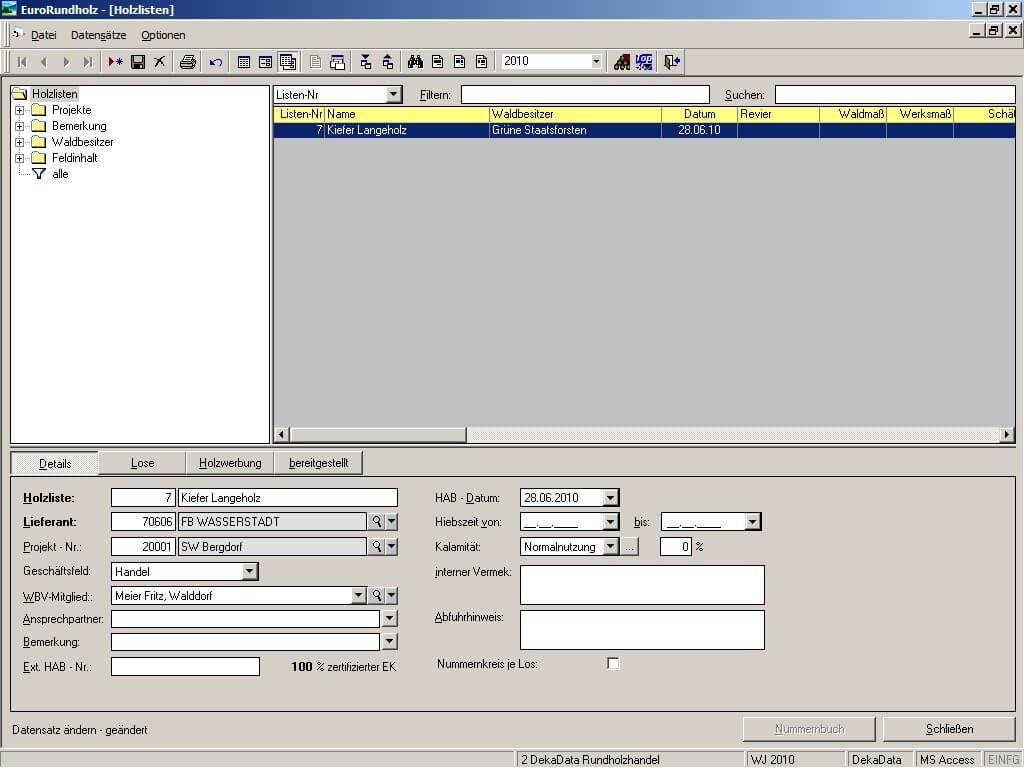Screen dimensions: 1024x768
Task: Toggle the Nummernkreis je Los checkbox
Action: point(613,664)
